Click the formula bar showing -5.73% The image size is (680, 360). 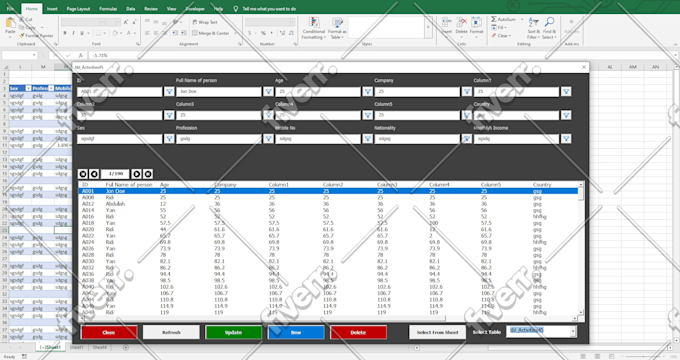click(382, 55)
